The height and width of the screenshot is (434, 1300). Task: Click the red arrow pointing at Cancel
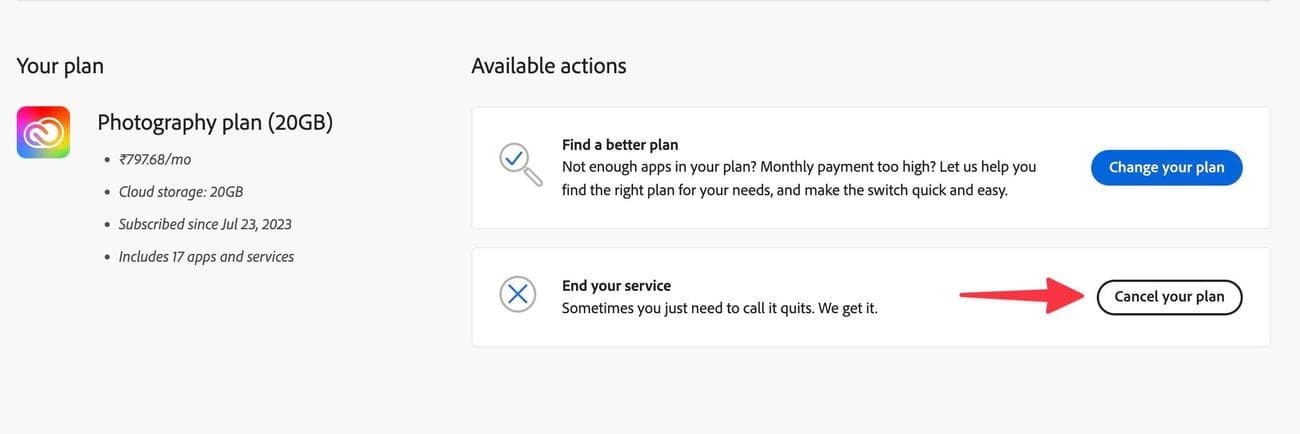1021,296
